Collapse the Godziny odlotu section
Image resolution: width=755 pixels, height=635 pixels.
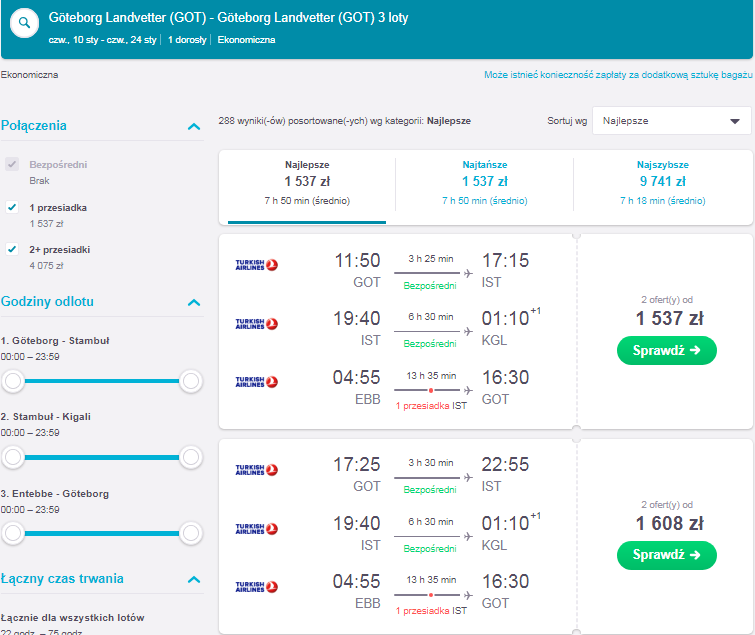[x=194, y=302]
